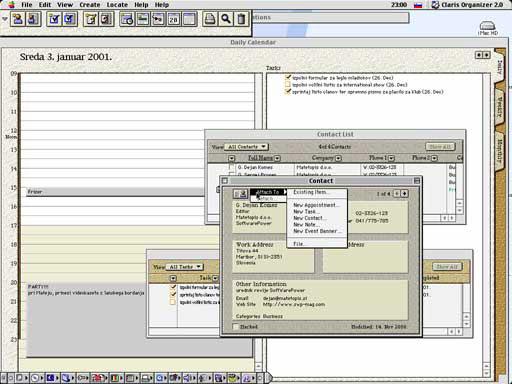Open the All Contacts view dropdown
The height and width of the screenshot is (384, 512).
click(246, 147)
